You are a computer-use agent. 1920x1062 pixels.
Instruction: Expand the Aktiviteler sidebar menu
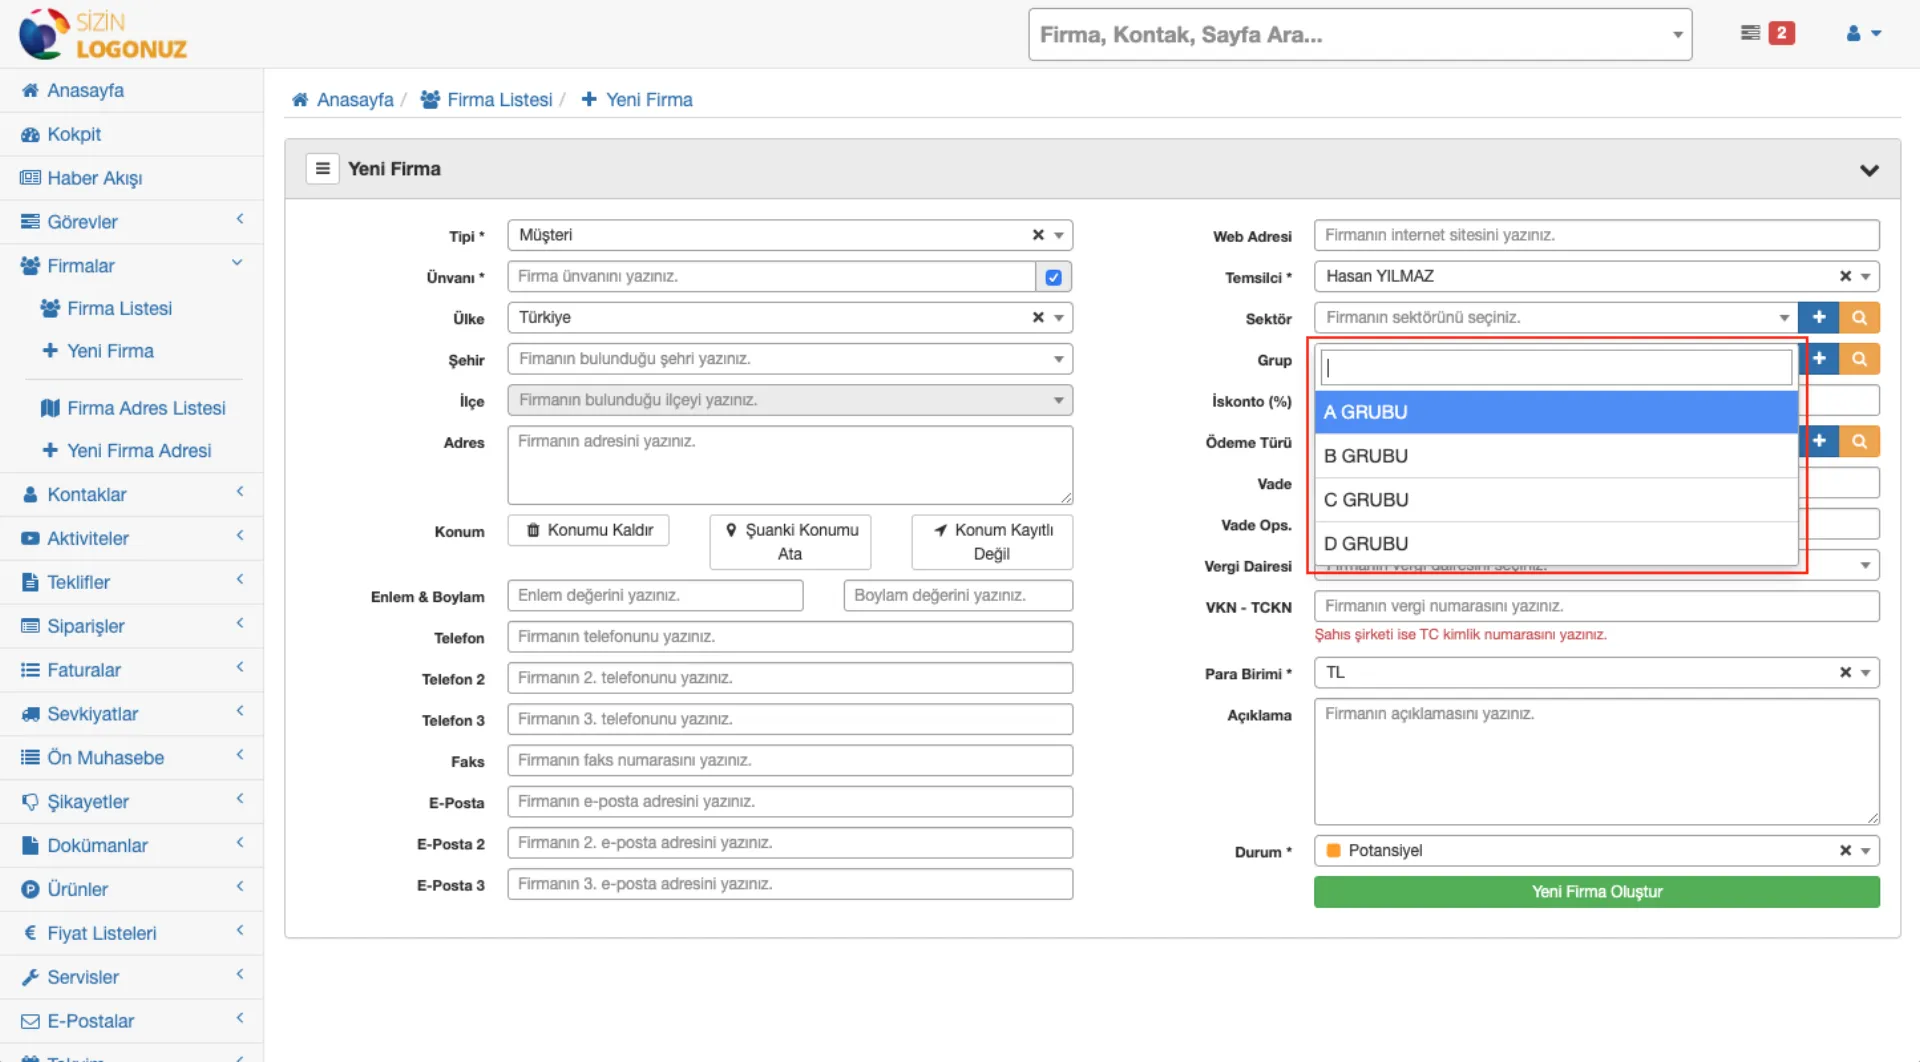coord(131,539)
